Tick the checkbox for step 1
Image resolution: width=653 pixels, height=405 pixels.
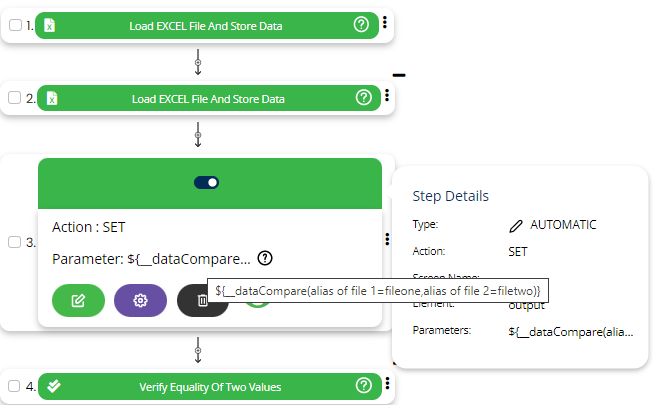pos(15,26)
